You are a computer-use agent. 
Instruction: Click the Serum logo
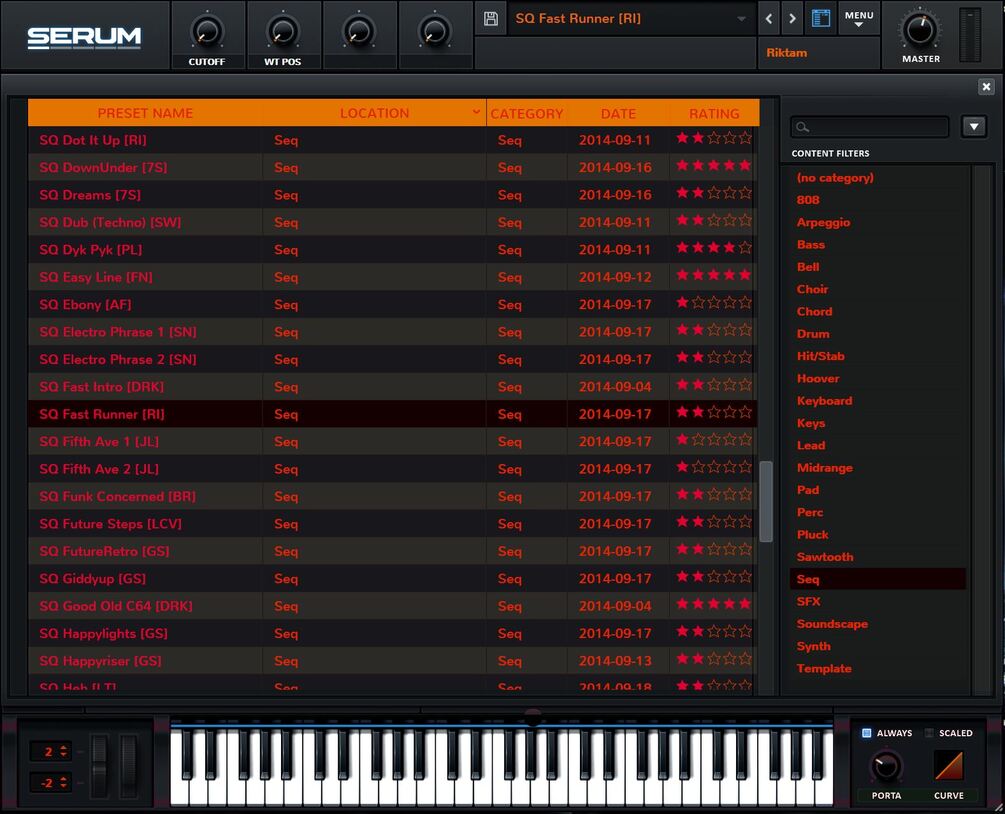click(84, 37)
